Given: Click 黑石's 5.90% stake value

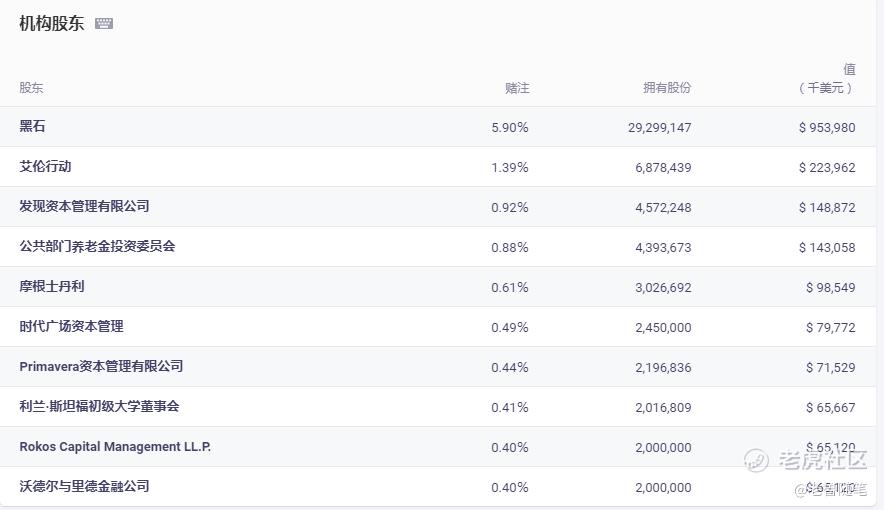Looking at the screenshot, I should tap(510, 128).
